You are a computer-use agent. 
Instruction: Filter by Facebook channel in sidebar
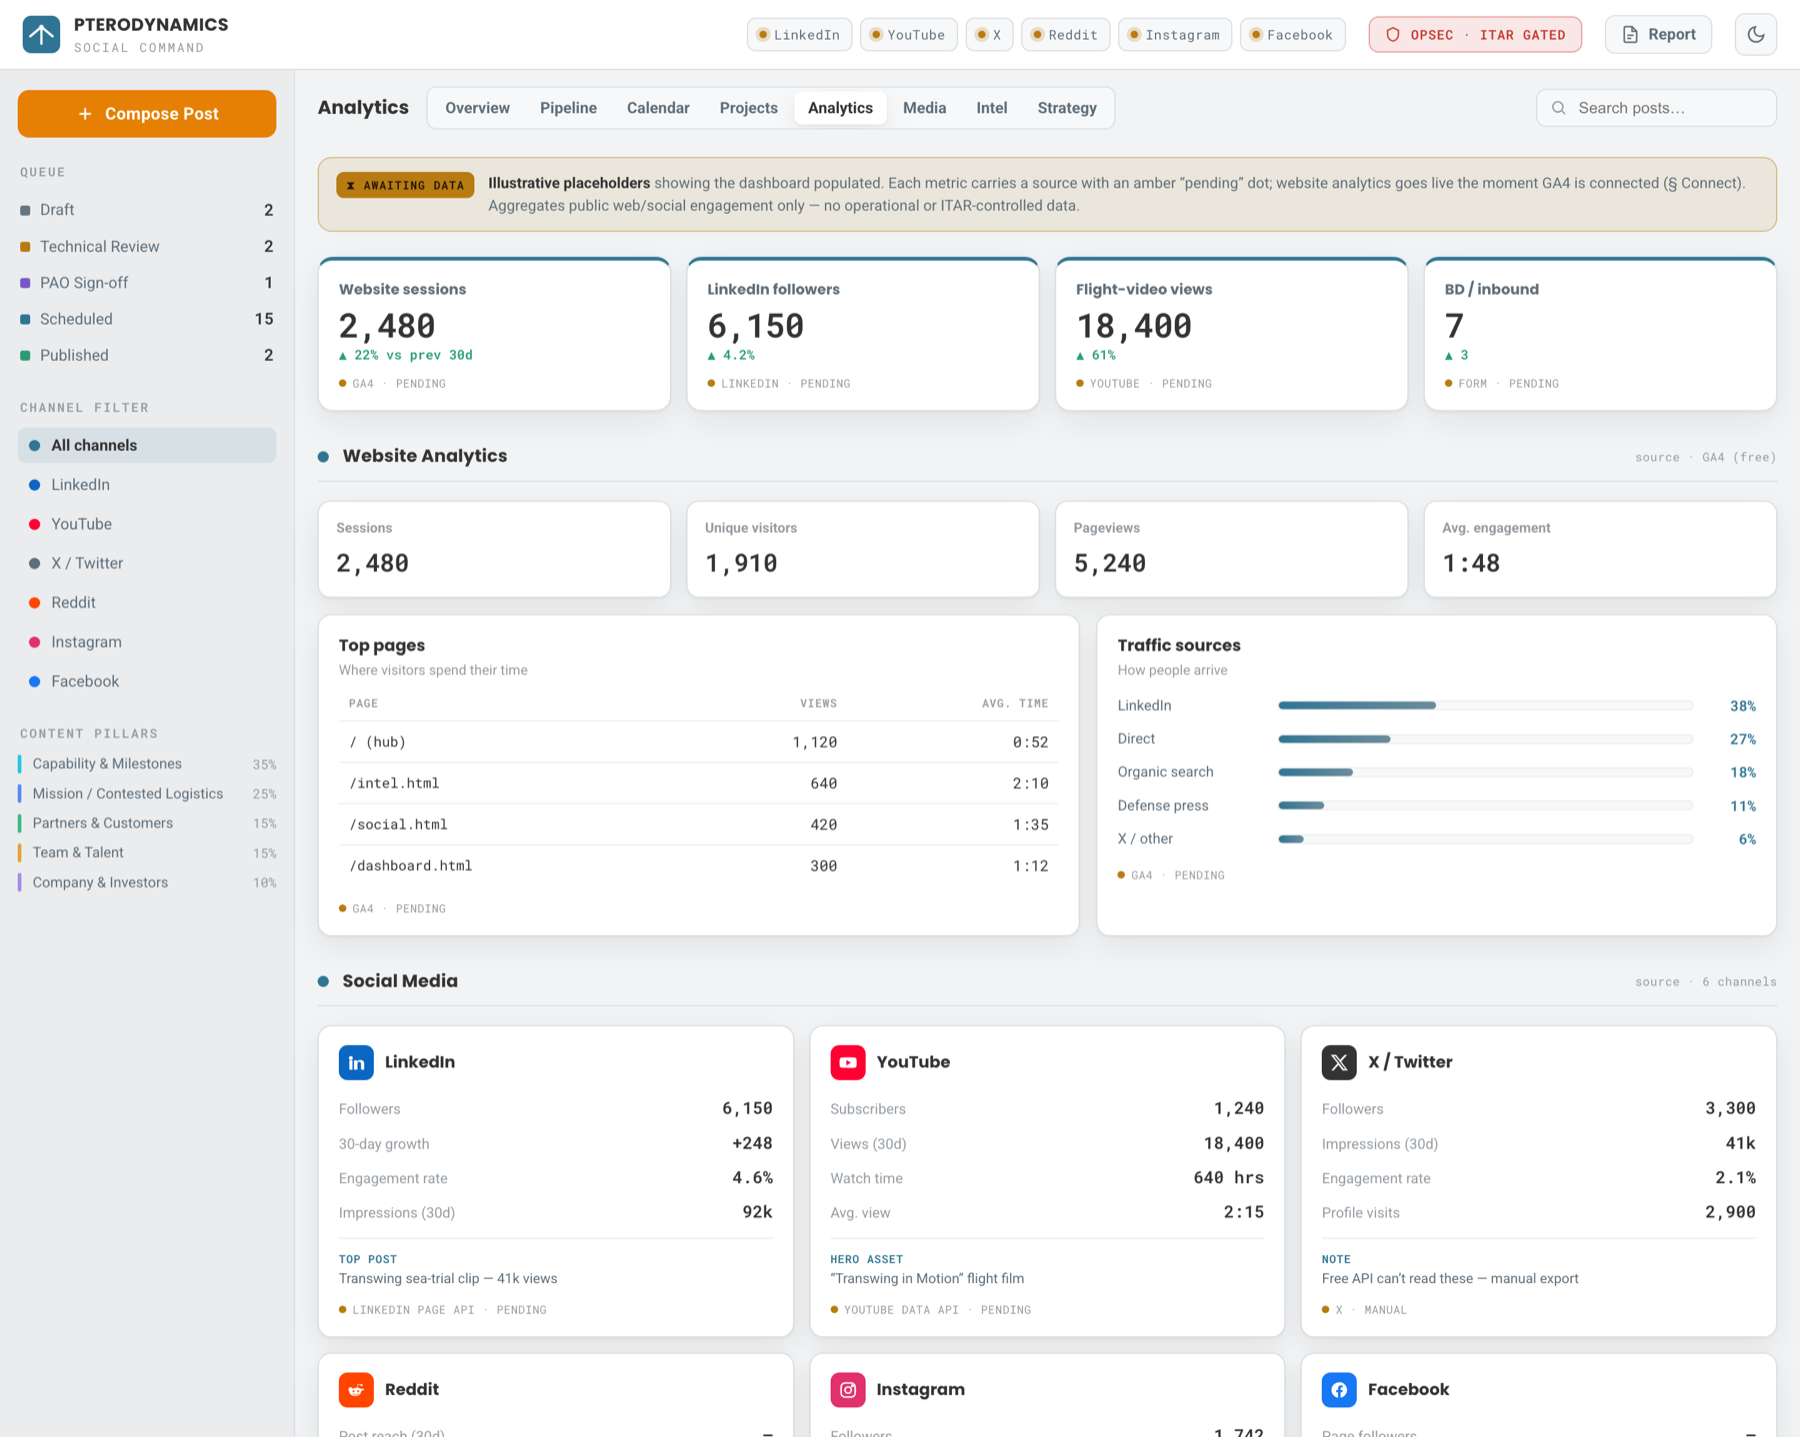pyautogui.click(x=147, y=681)
